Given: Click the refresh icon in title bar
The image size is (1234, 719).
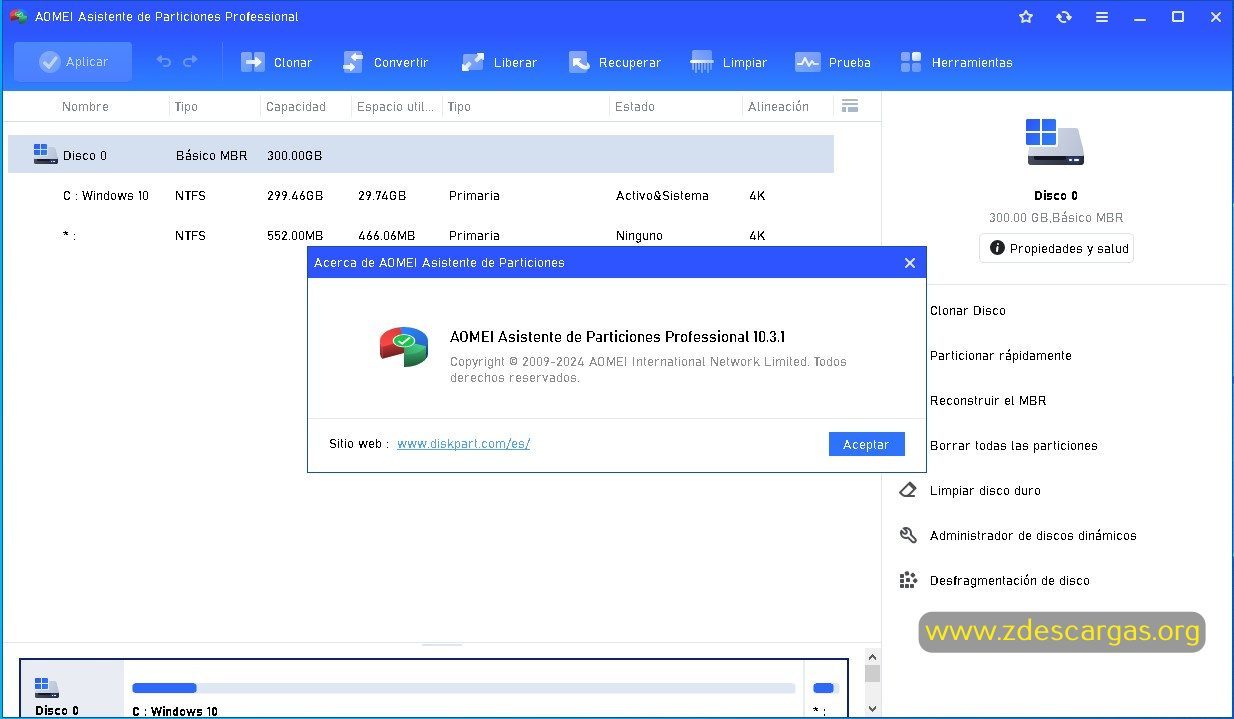Looking at the screenshot, I should click(x=1063, y=17).
